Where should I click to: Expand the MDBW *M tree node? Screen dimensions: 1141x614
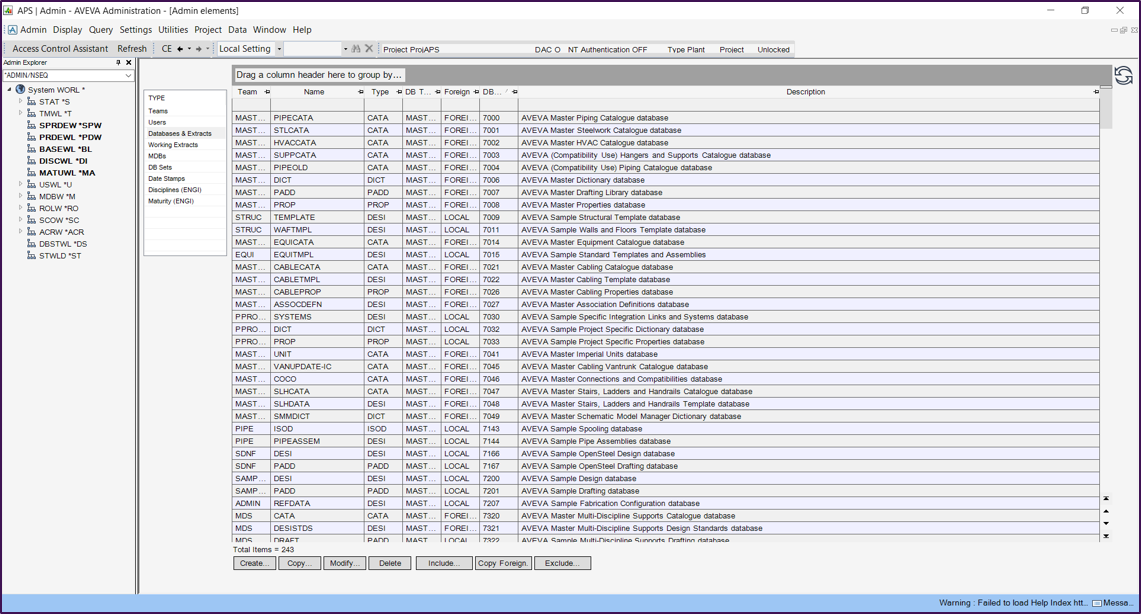(20, 196)
